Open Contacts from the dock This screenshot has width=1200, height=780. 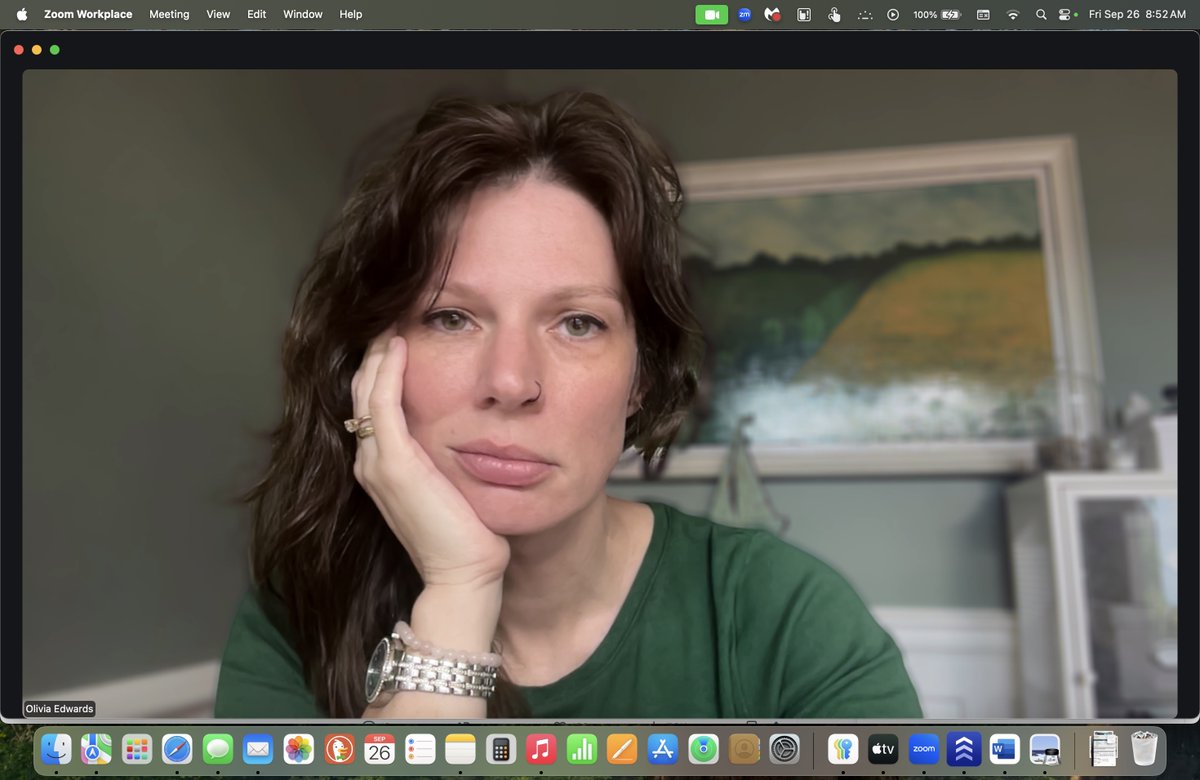(743, 748)
